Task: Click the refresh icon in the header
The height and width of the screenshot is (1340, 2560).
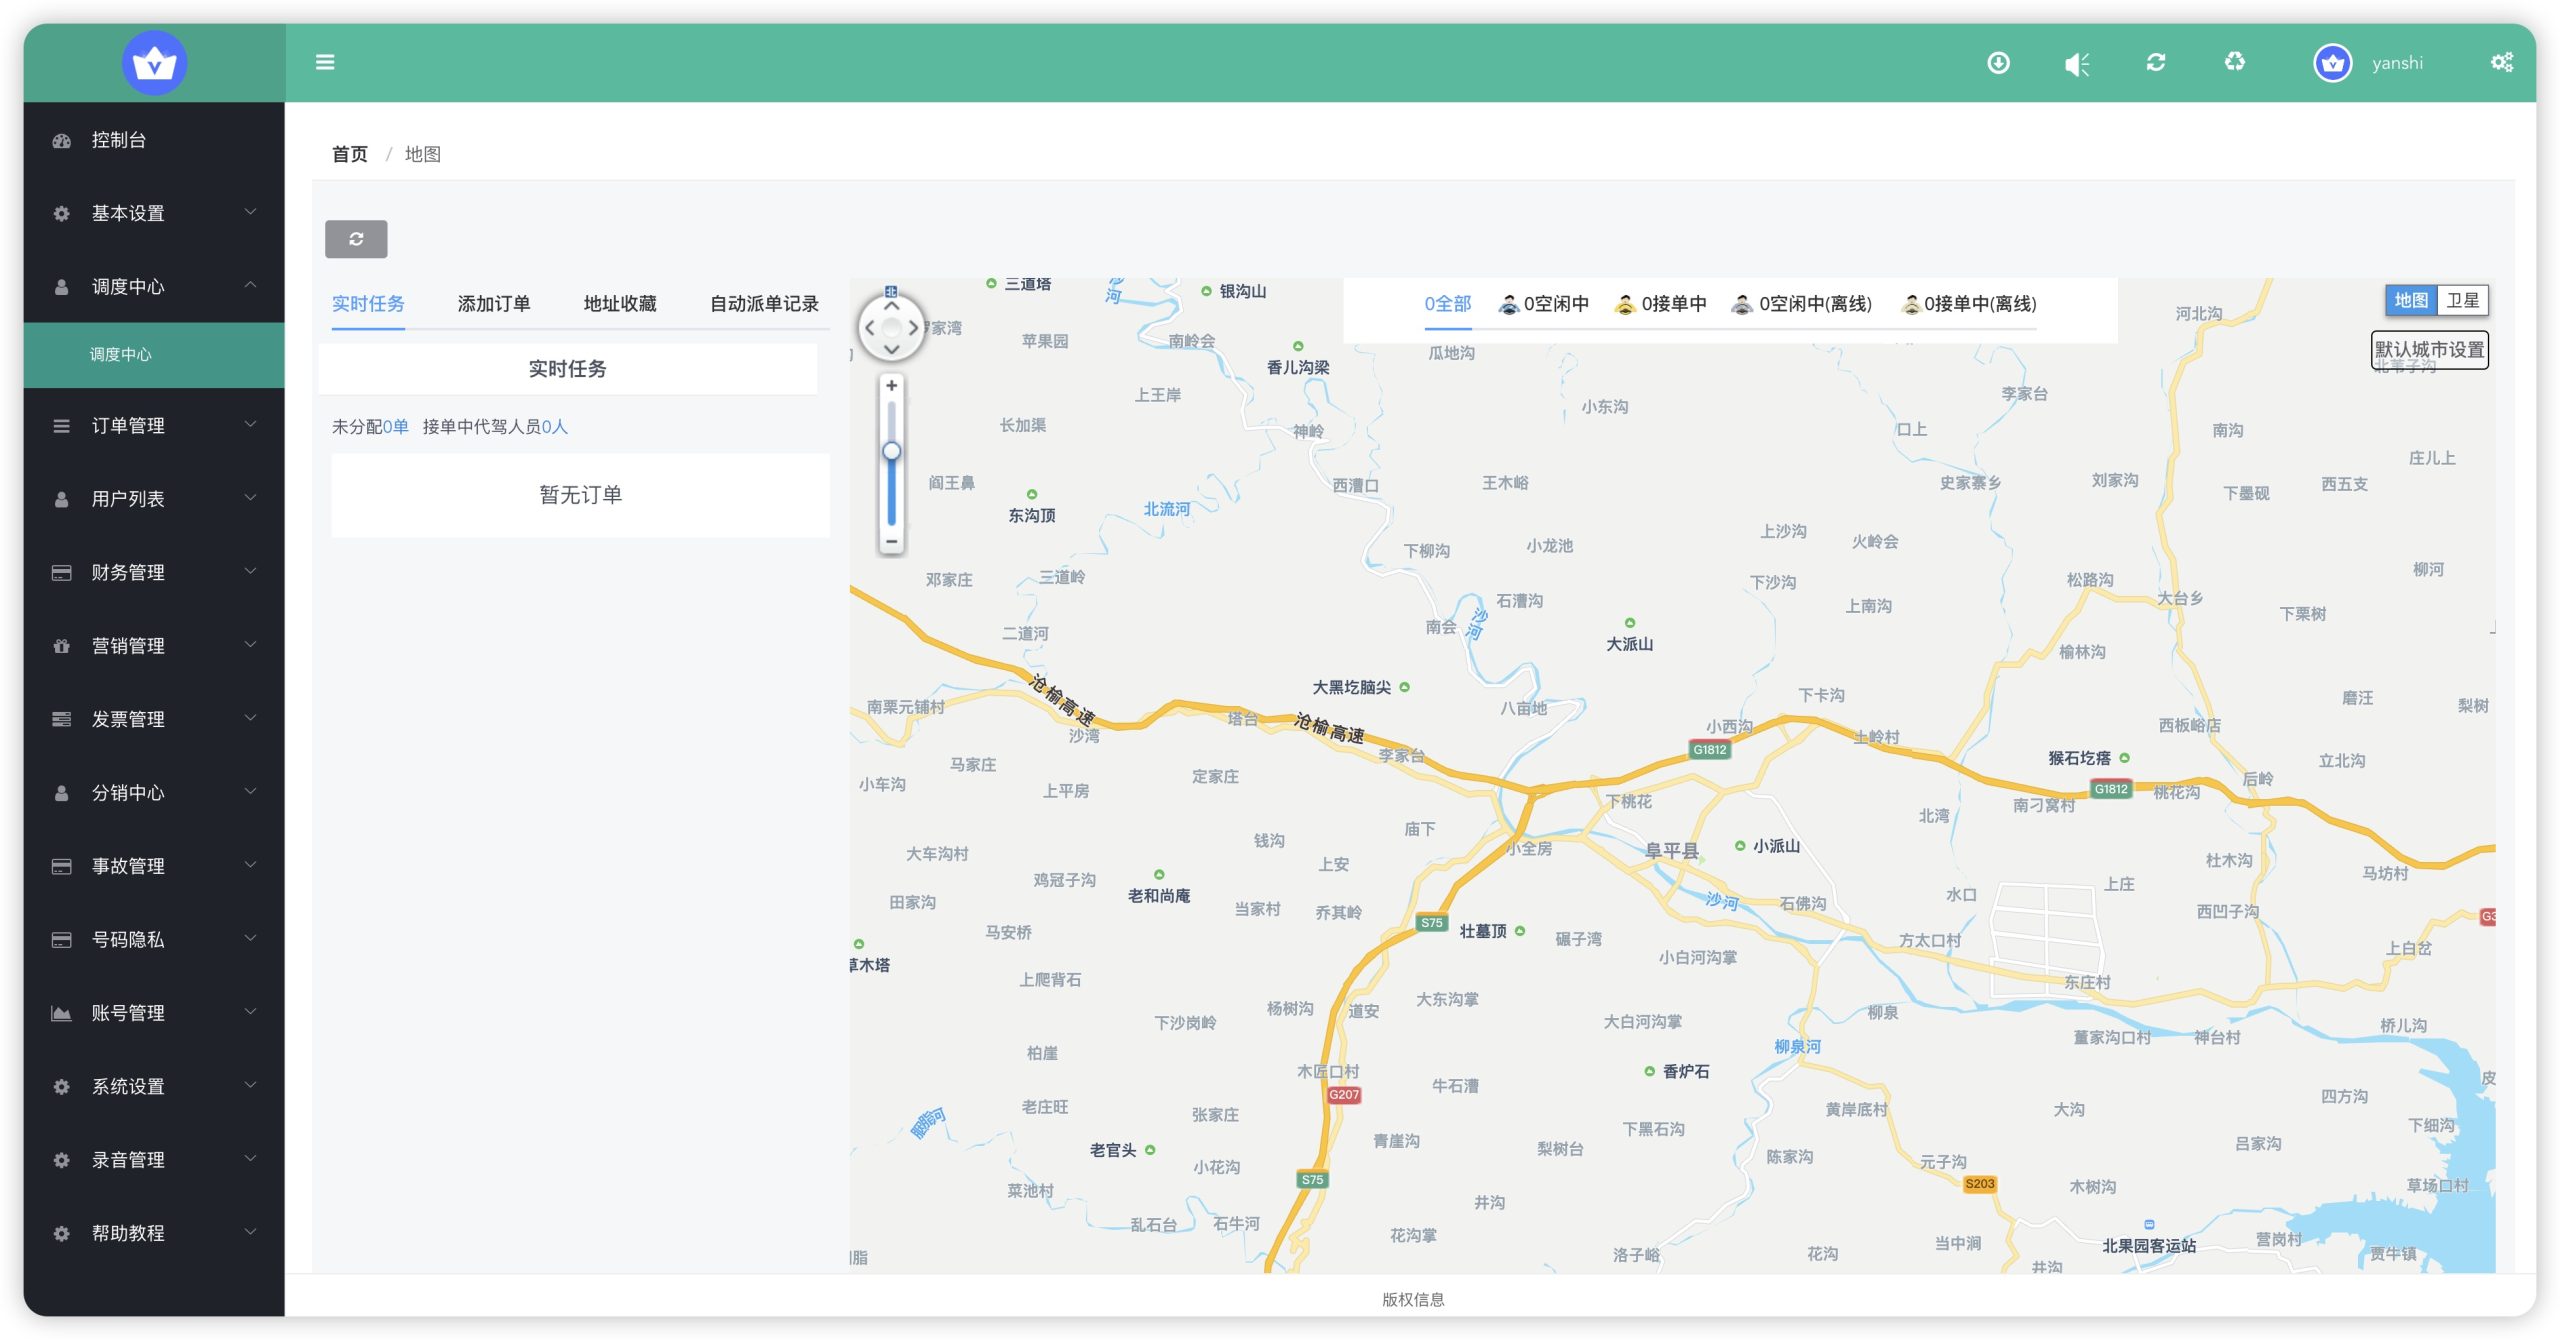Action: [2157, 62]
